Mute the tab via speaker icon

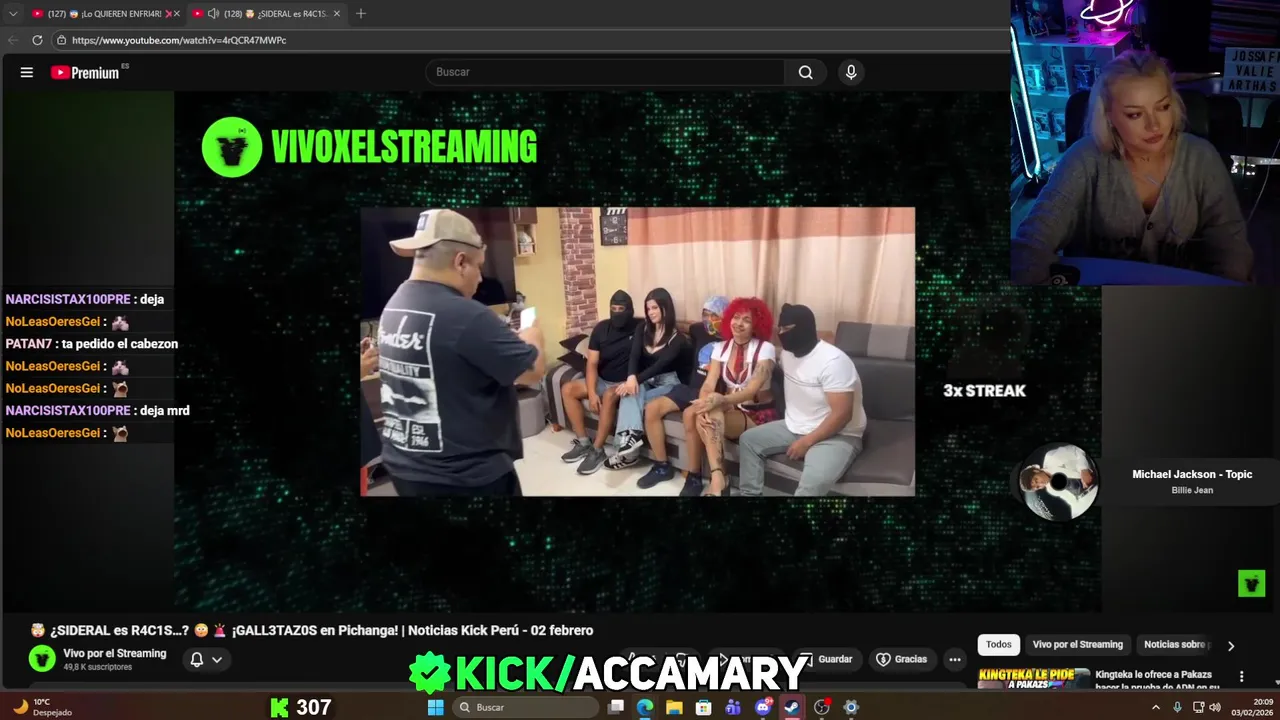click(x=213, y=13)
